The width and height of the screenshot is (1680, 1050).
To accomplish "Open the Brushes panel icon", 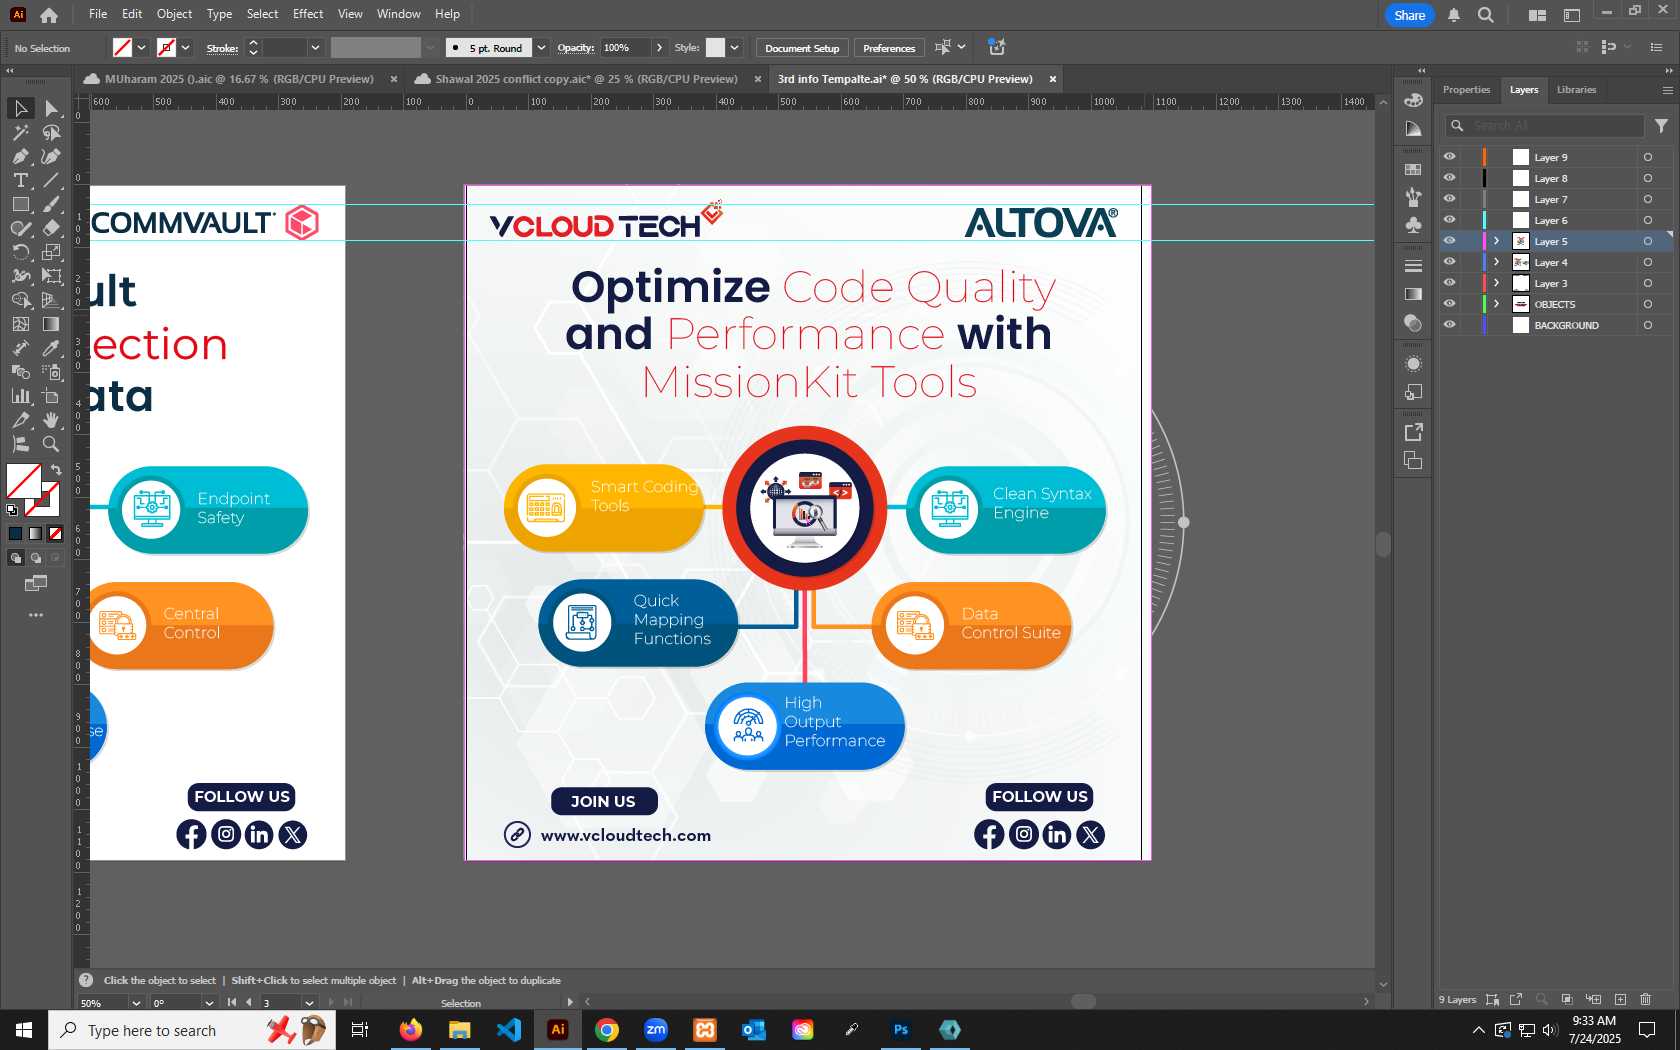I will click(1413, 197).
